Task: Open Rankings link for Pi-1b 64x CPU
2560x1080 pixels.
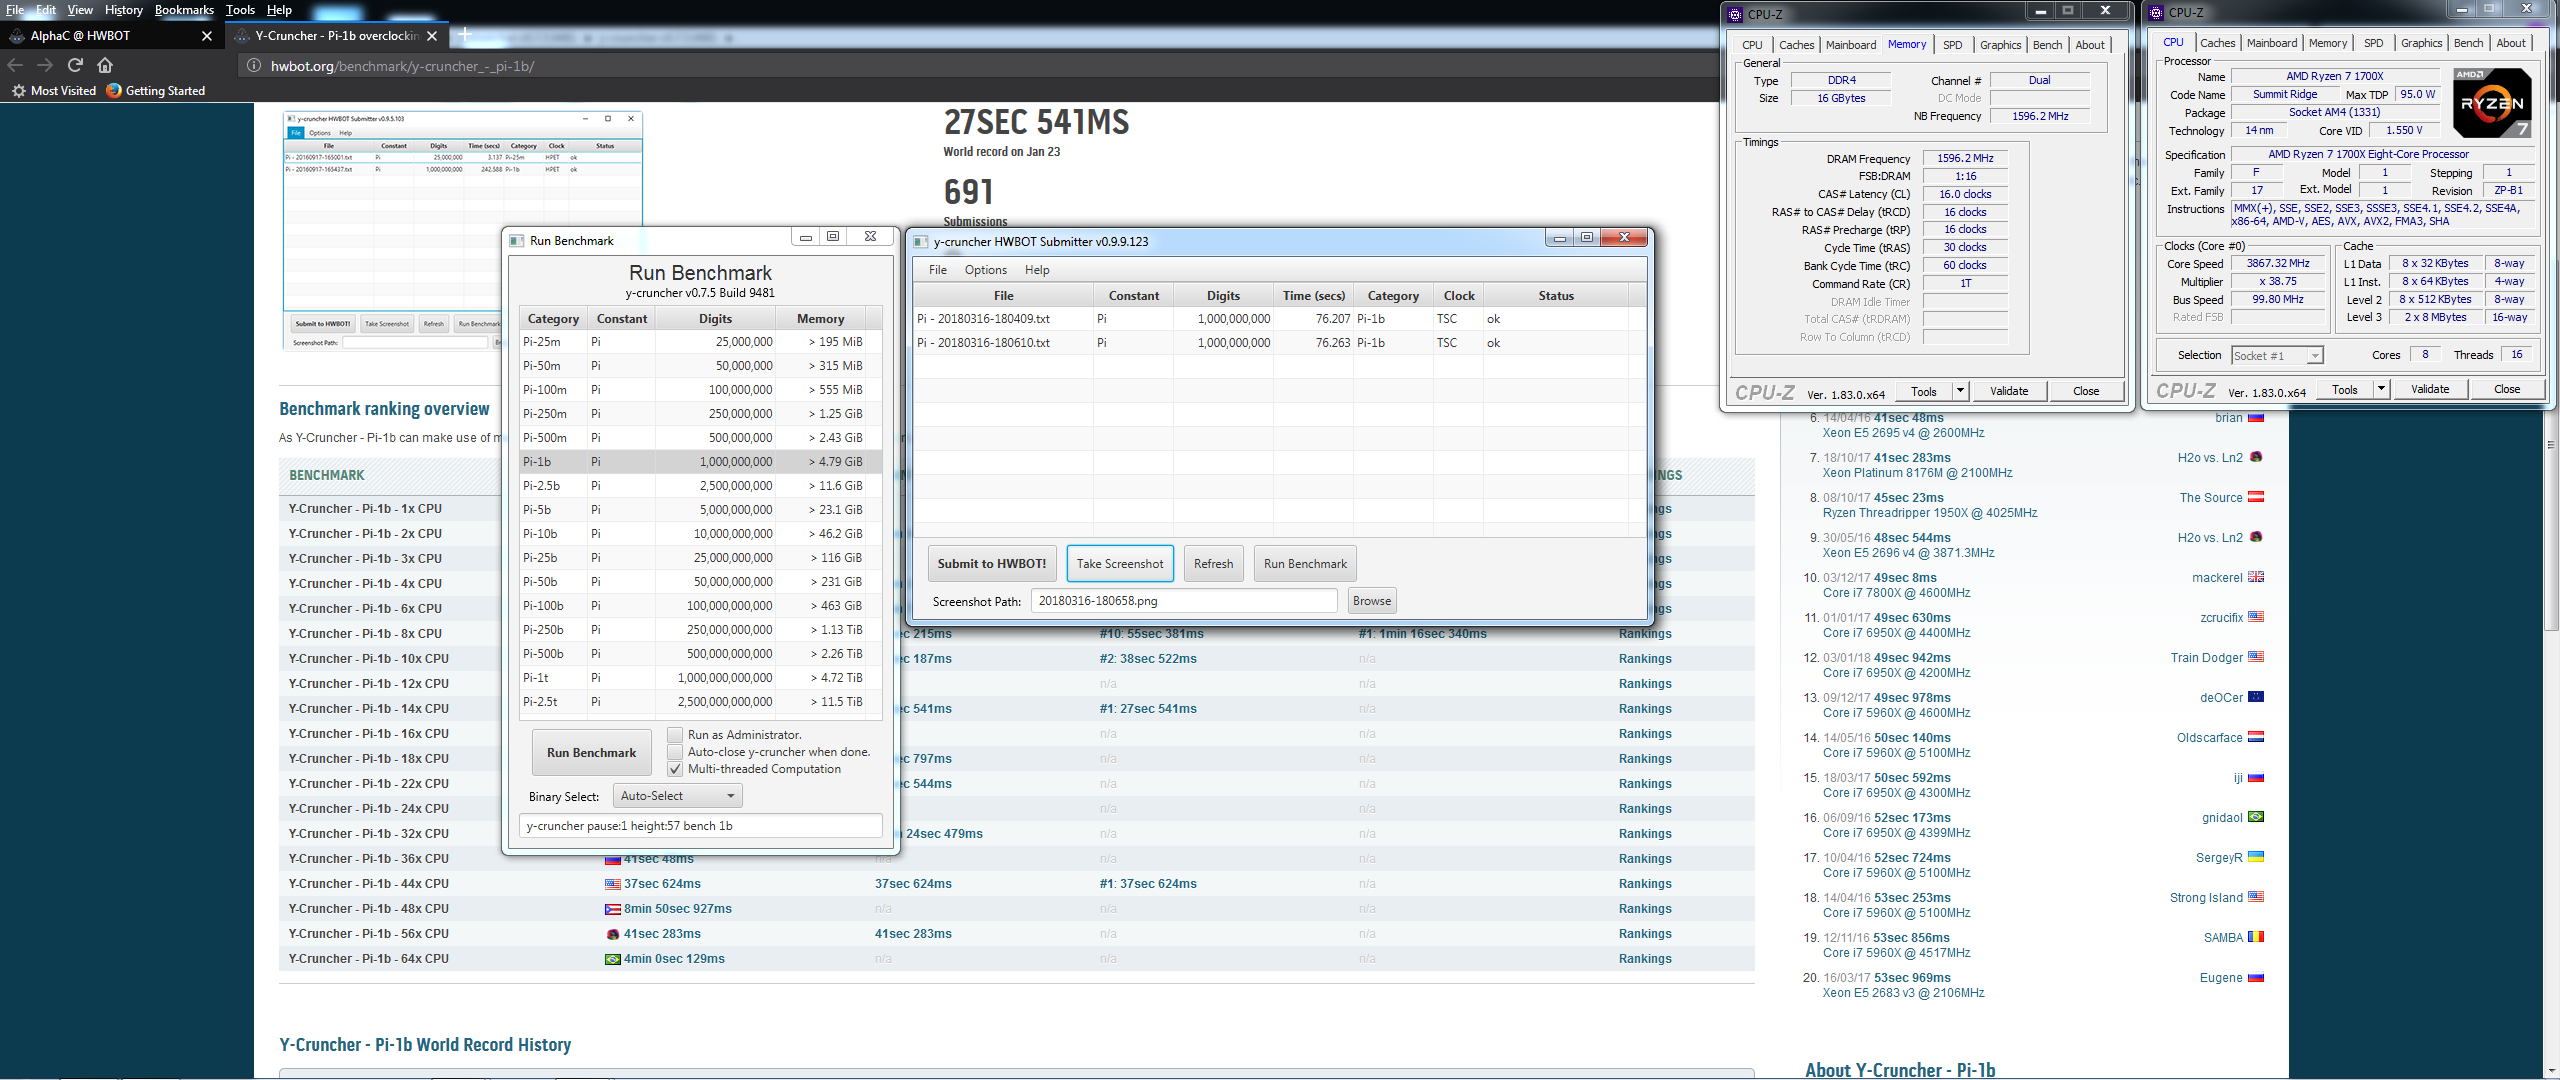Action: [x=1645, y=959]
